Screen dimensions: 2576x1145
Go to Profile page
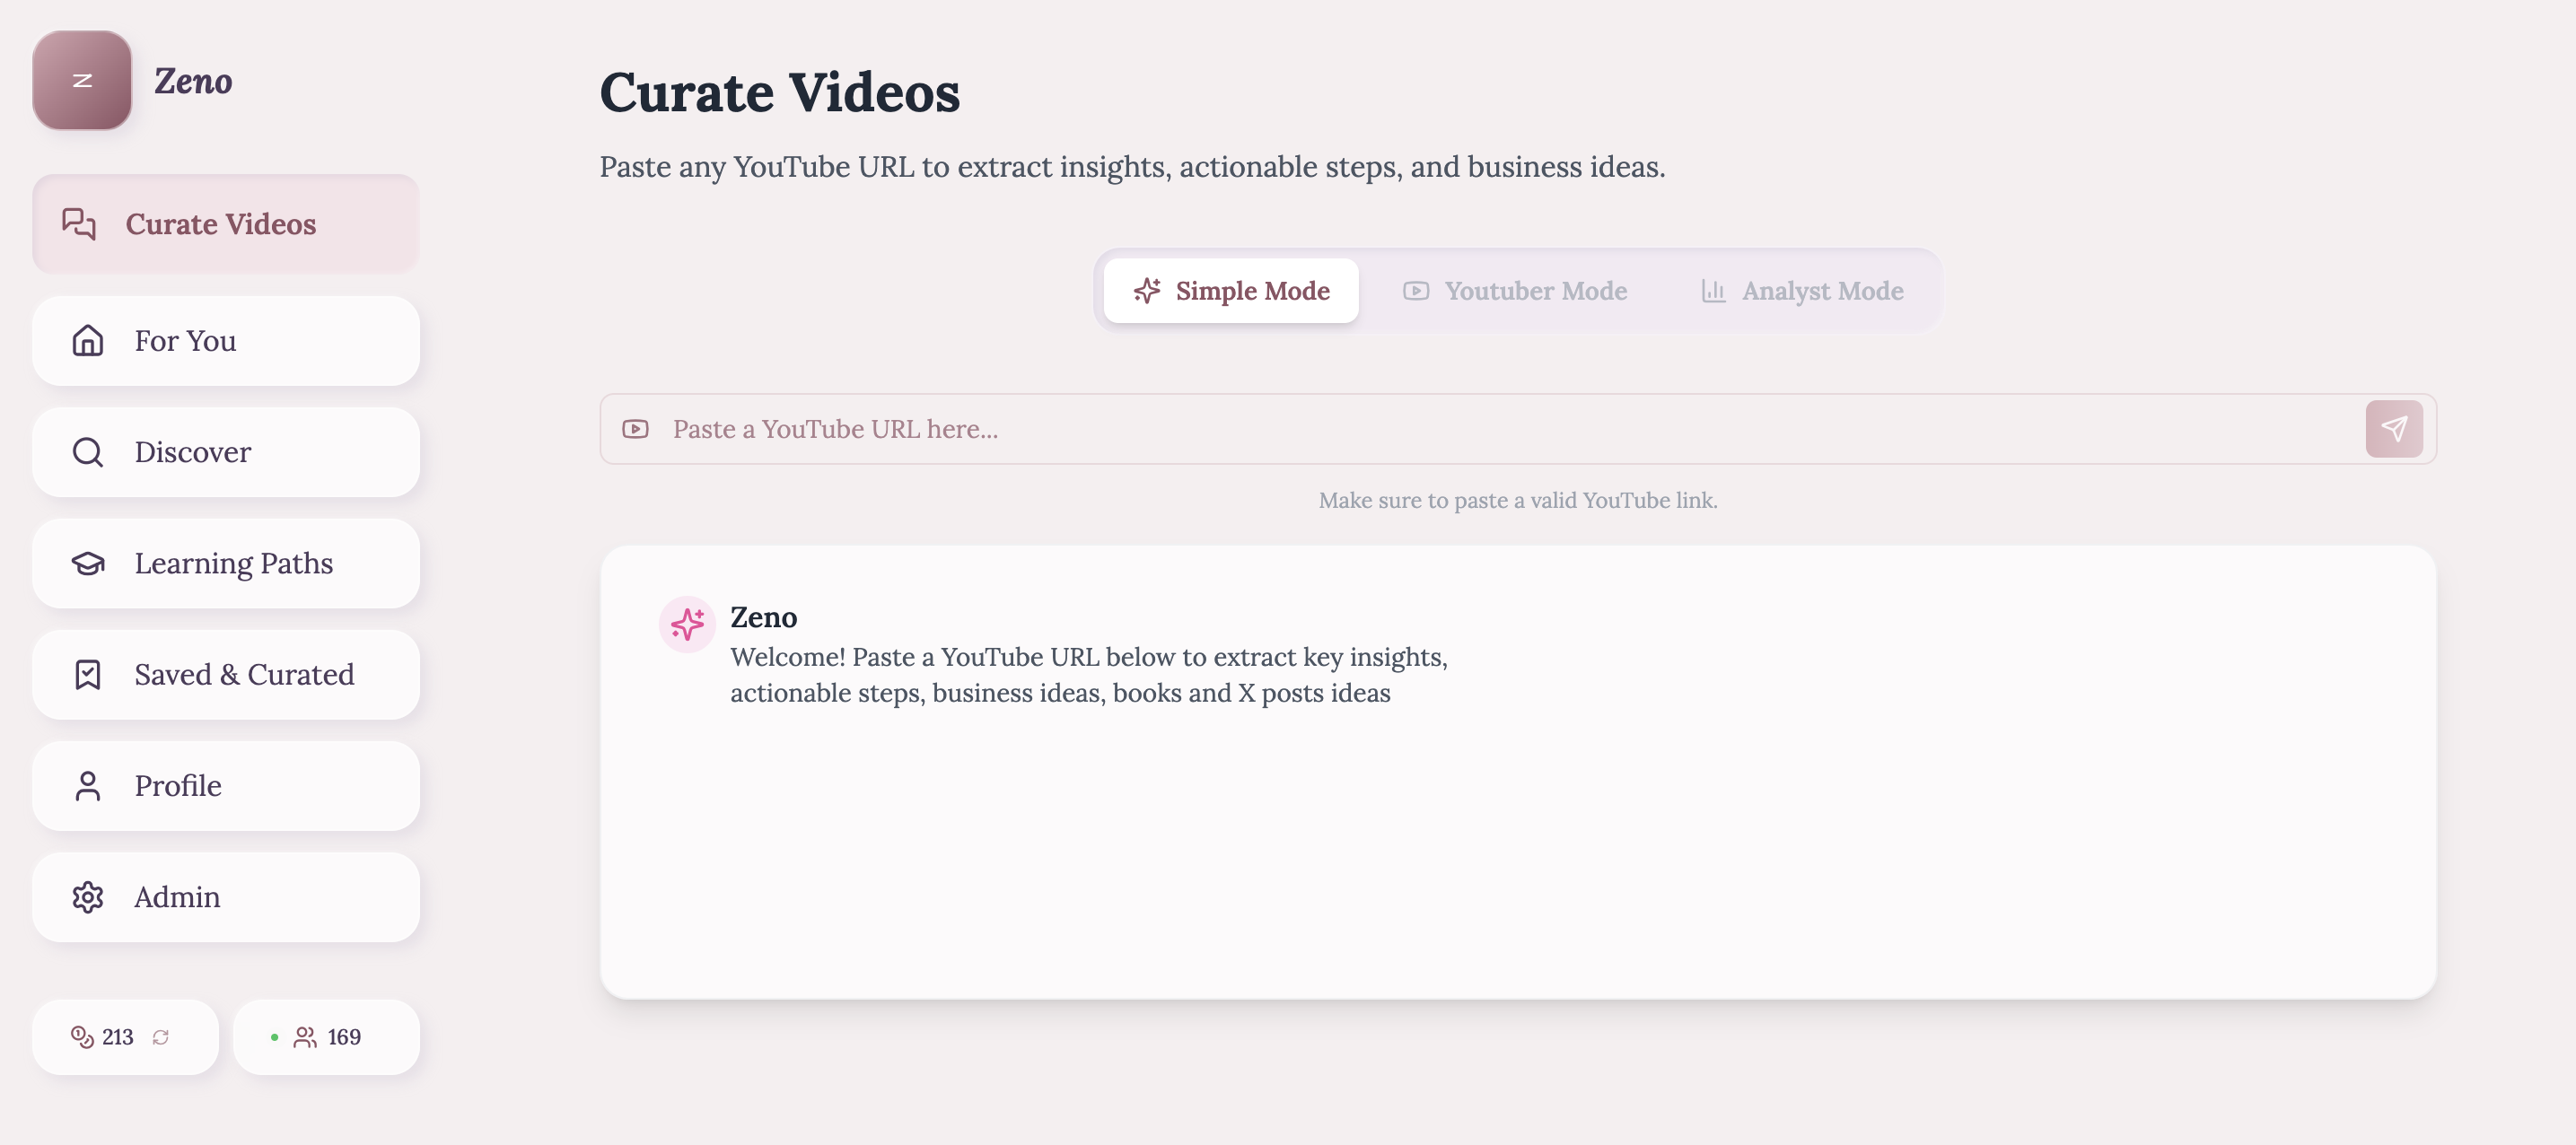coord(225,786)
